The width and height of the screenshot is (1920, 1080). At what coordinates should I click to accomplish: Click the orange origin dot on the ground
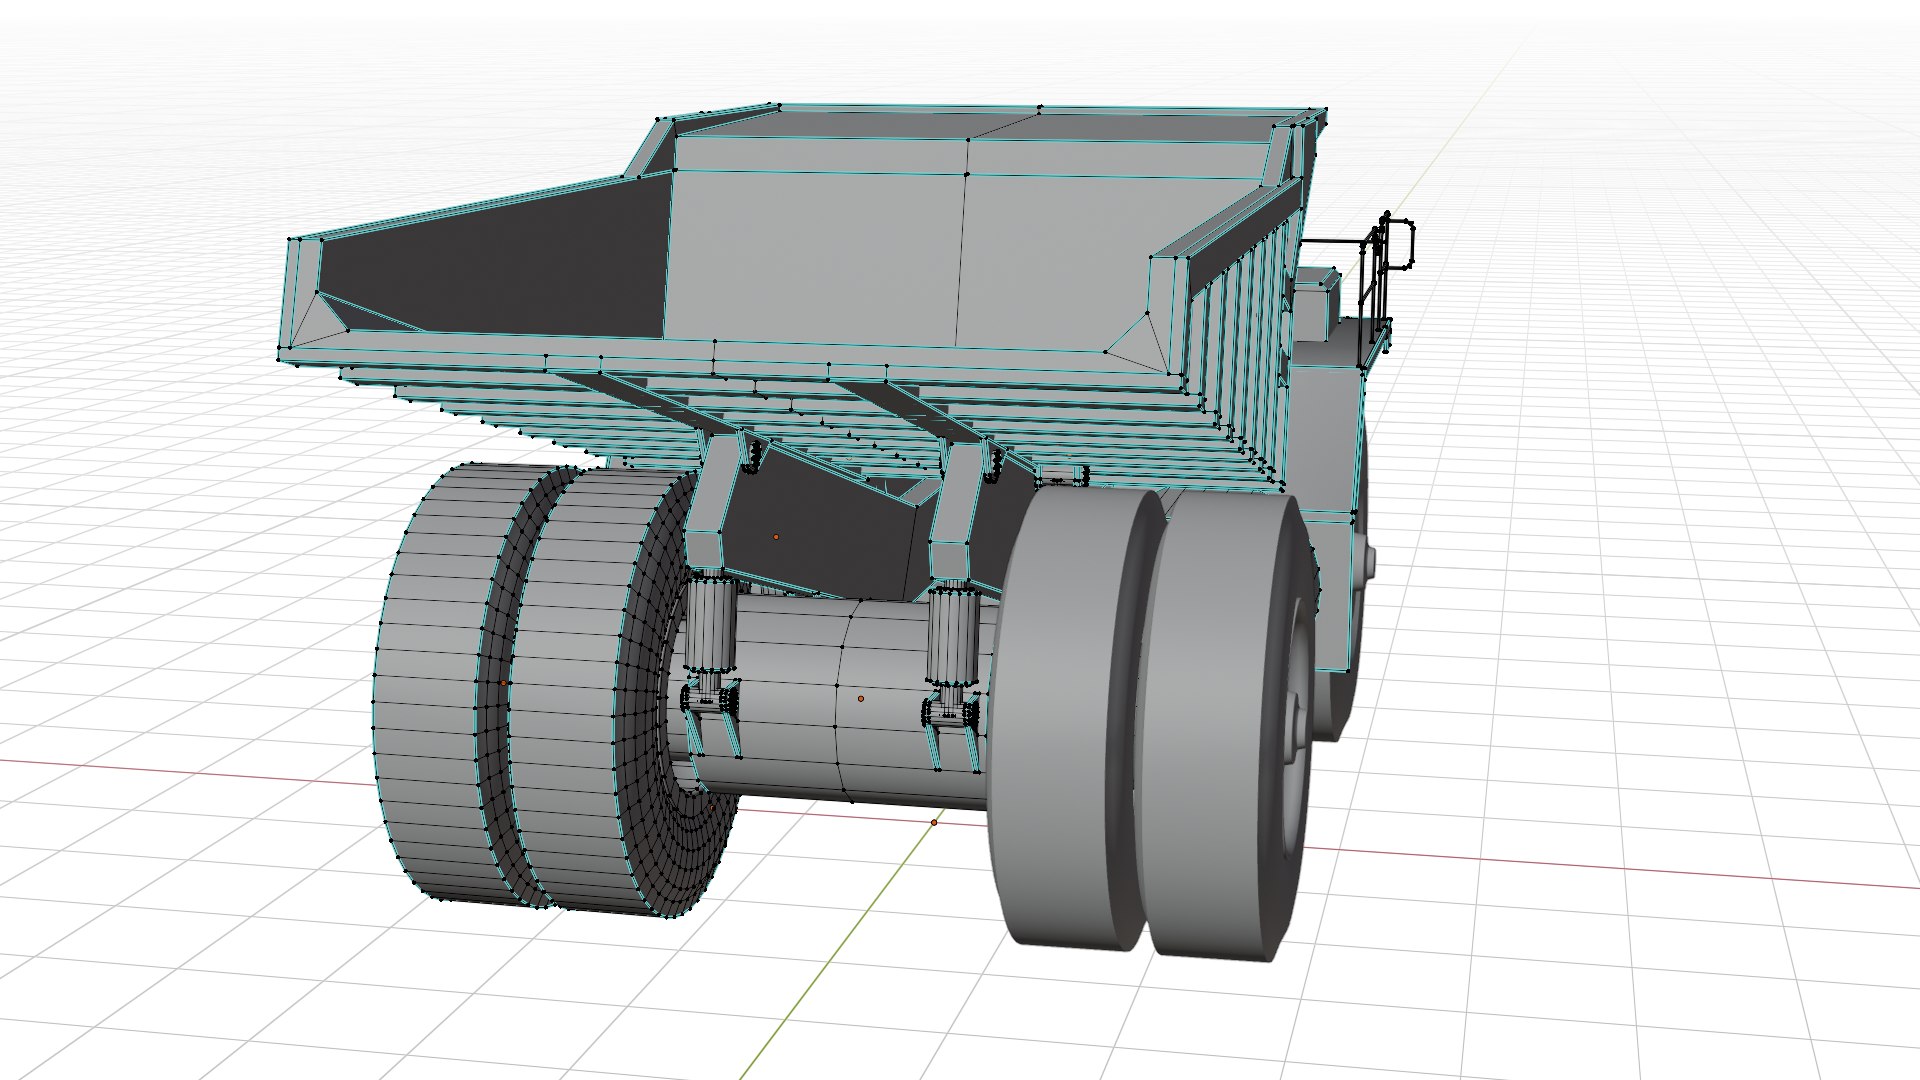(934, 822)
